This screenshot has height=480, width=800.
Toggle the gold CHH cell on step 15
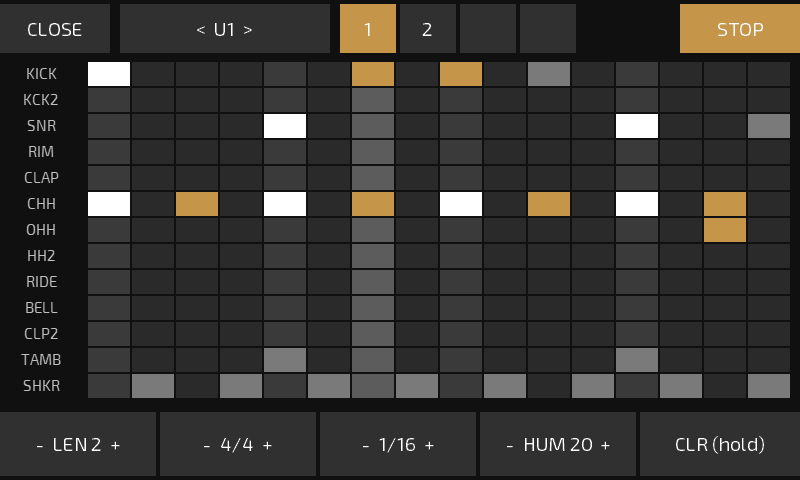tap(725, 204)
